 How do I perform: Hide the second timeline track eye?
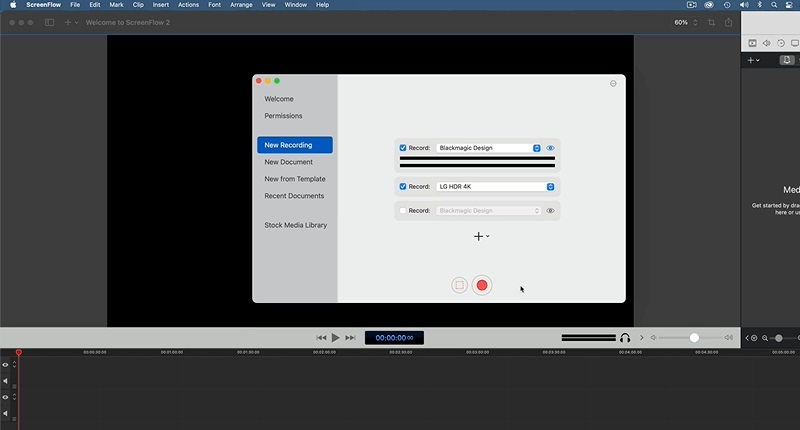(x=5, y=397)
